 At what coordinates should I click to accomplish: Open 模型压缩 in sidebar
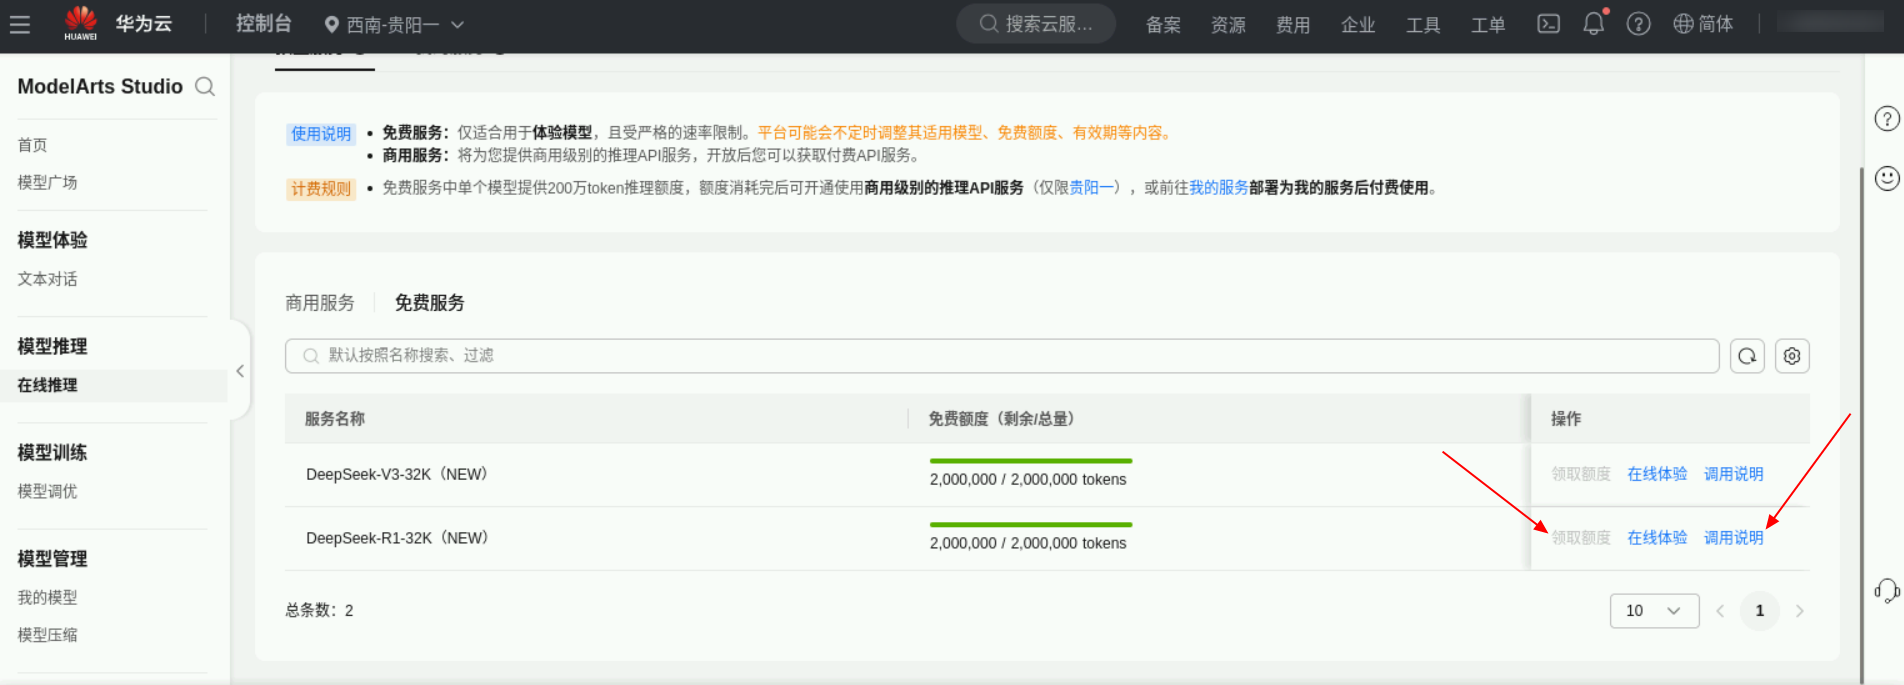pos(47,634)
